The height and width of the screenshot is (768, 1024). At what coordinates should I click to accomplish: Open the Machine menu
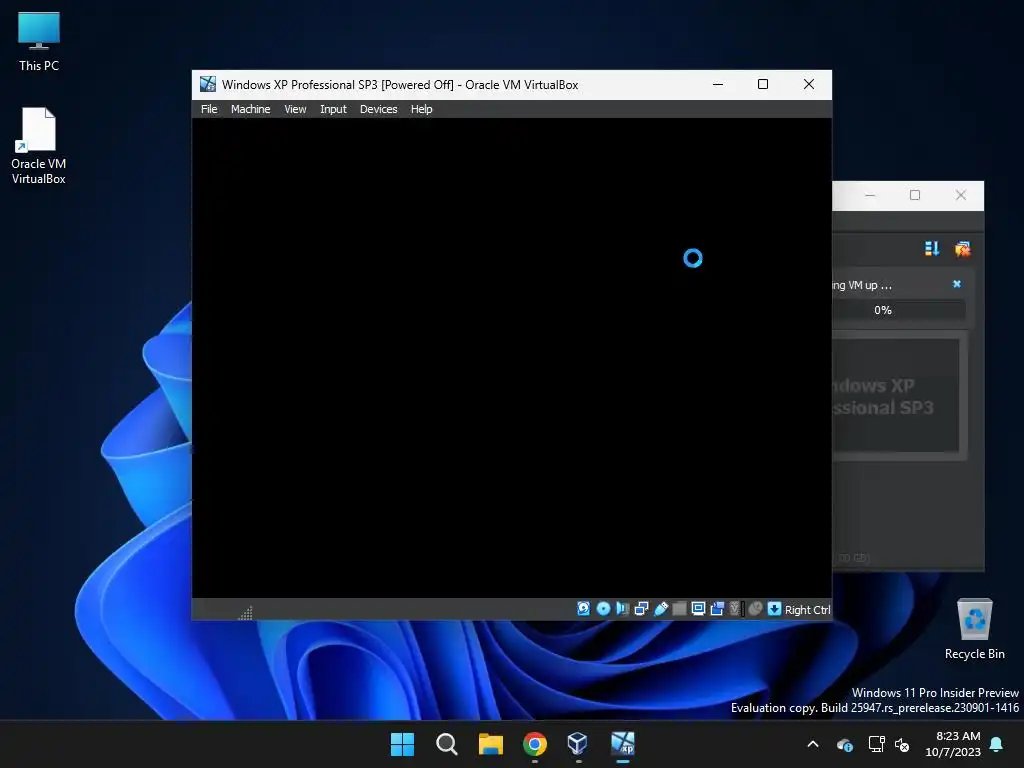click(250, 109)
